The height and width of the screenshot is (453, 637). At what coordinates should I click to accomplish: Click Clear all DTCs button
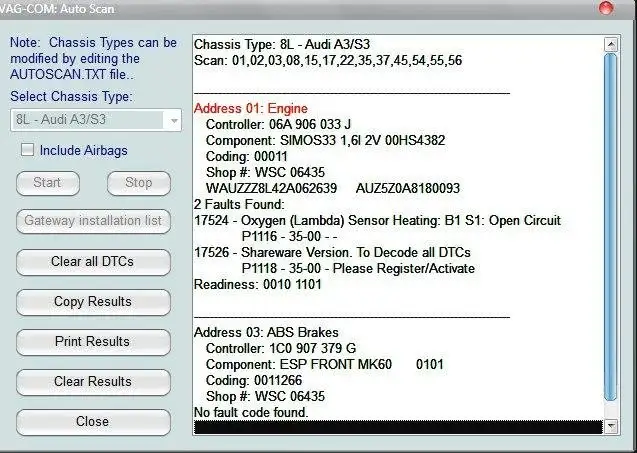92,262
